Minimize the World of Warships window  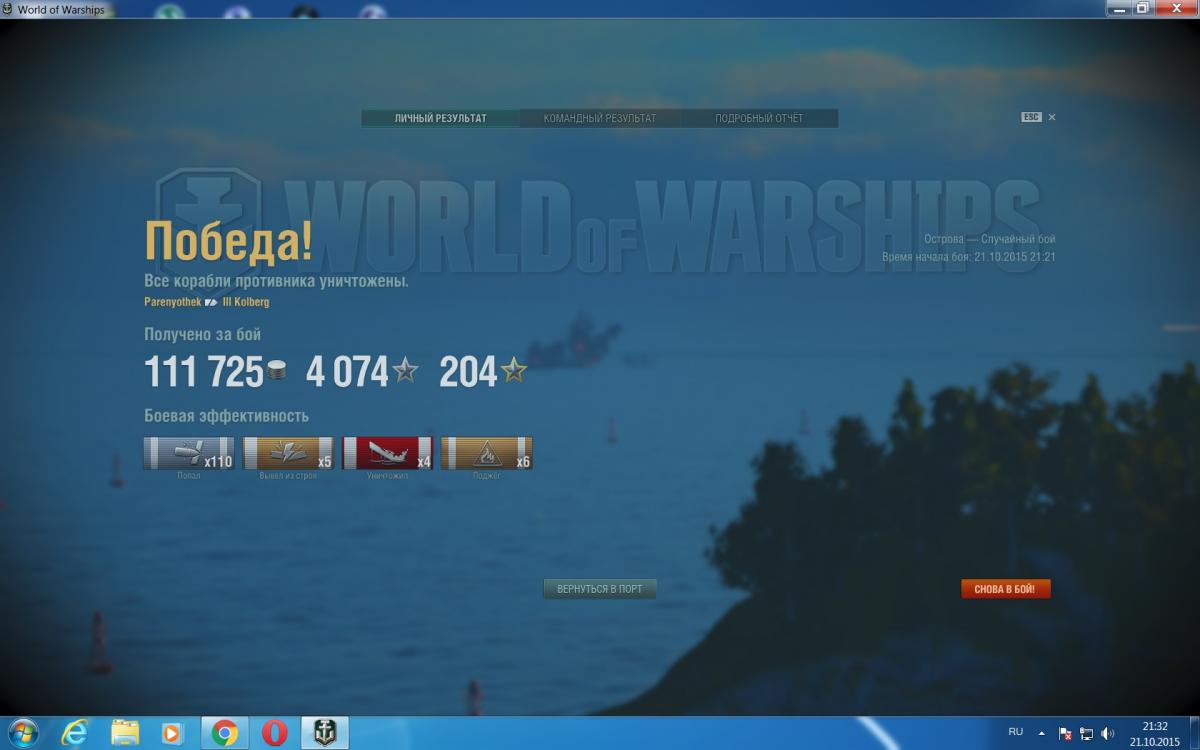tap(1119, 8)
